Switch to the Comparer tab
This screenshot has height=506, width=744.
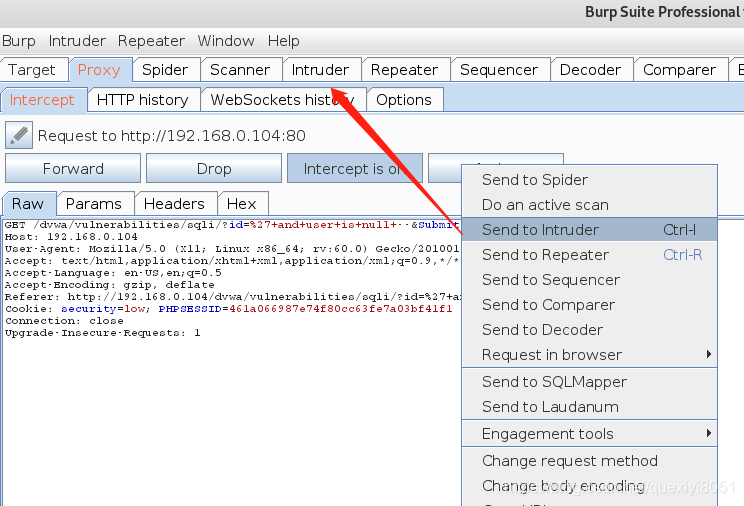(x=681, y=70)
